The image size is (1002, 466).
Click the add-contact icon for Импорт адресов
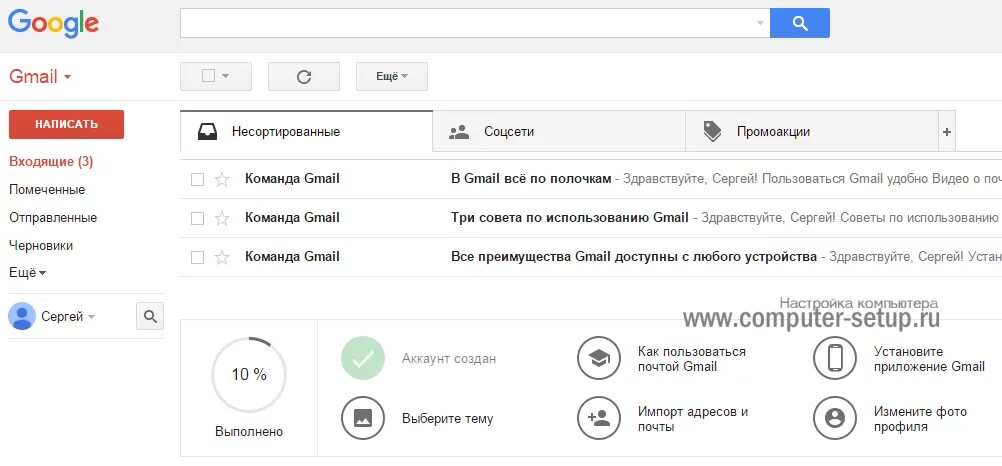(x=599, y=418)
